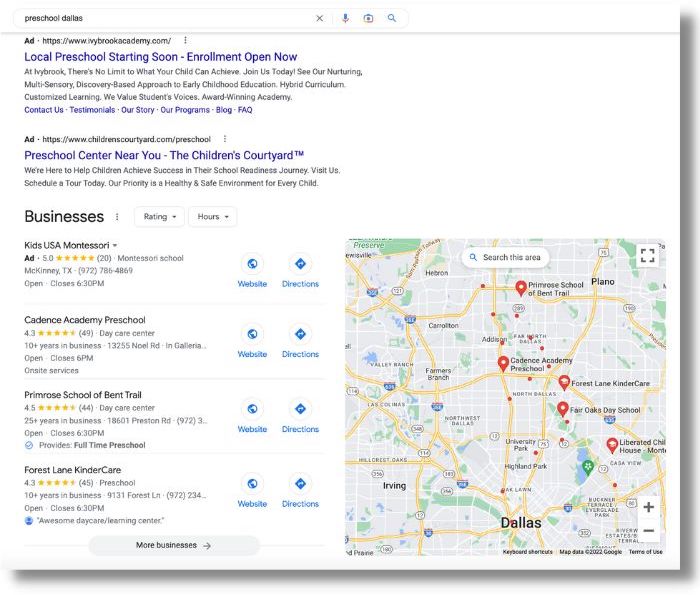Click the Carrollton label on map
The width and height of the screenshot is (700, 595).
443,326
